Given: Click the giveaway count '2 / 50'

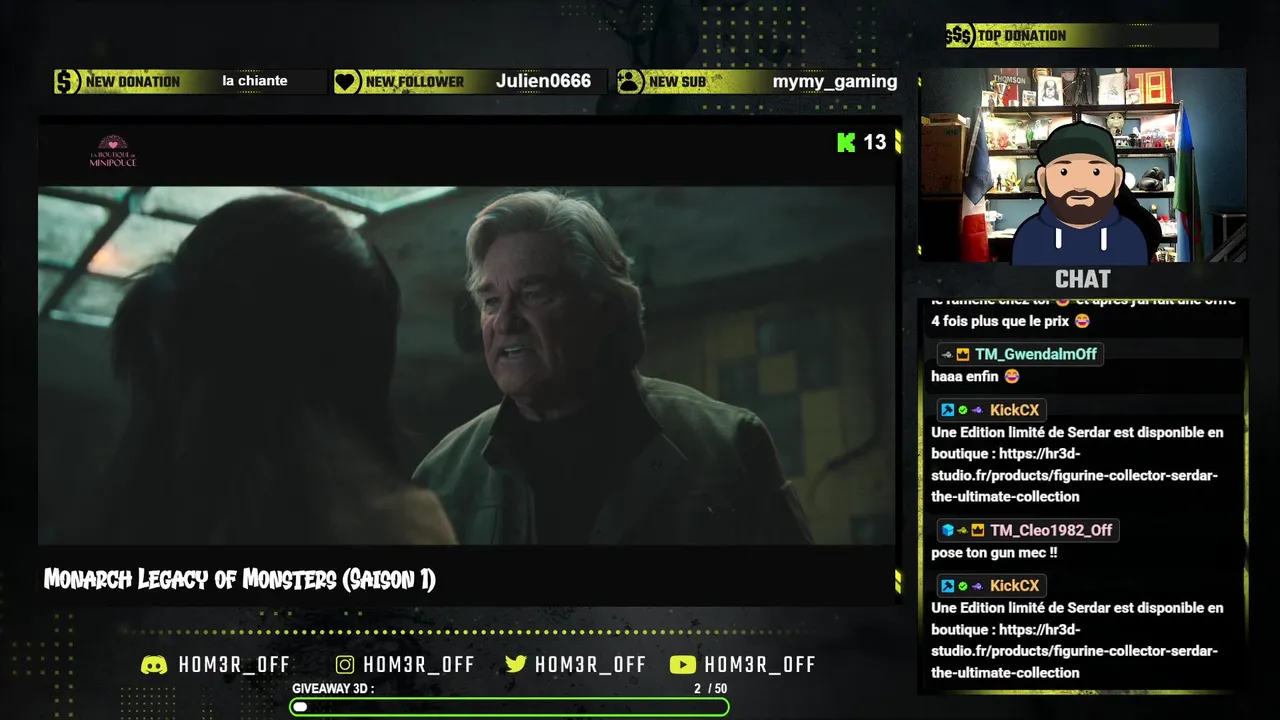Looking at the screenshot, I should click(x=710, y=689).
